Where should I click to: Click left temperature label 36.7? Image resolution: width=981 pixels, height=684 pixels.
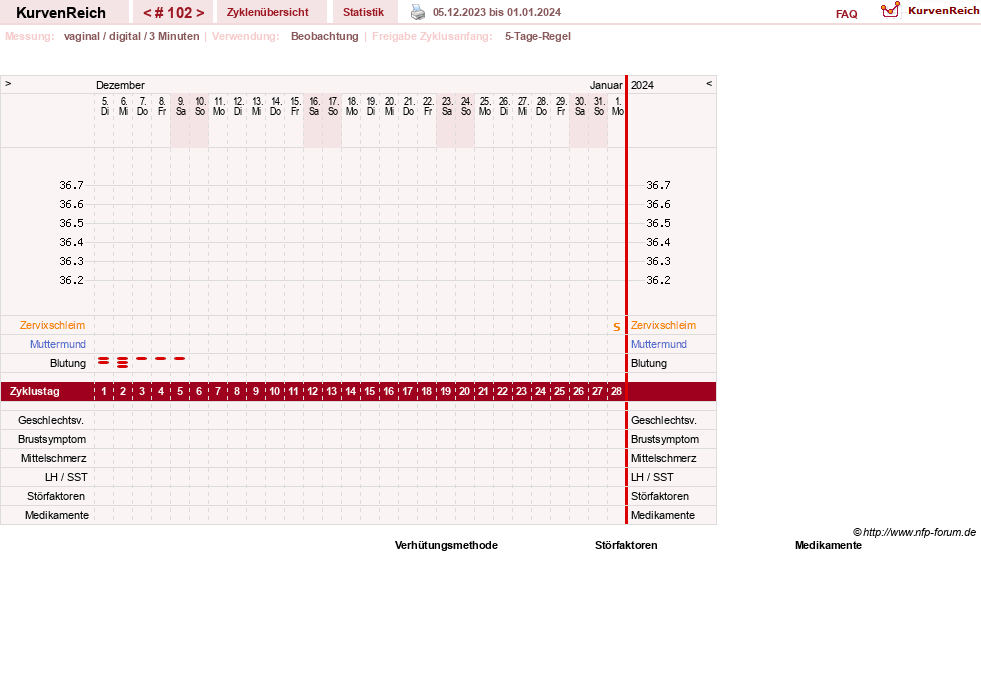[x=71, y=185]
